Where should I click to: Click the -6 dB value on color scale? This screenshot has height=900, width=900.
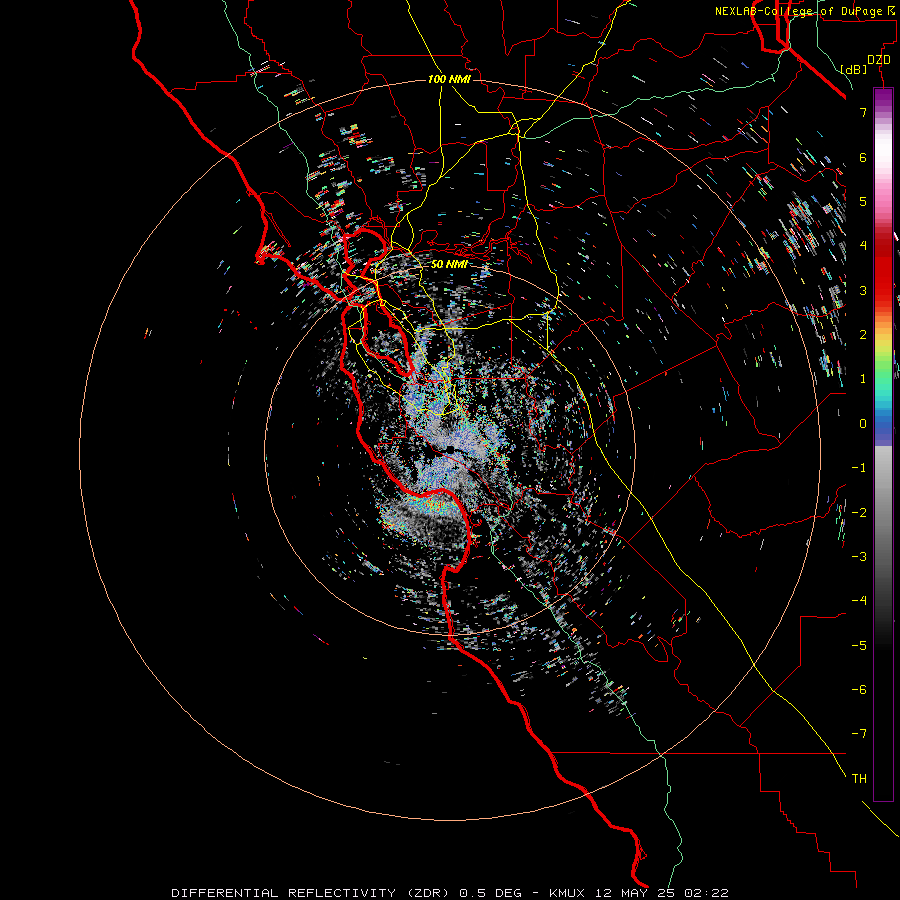coord(859,690)
